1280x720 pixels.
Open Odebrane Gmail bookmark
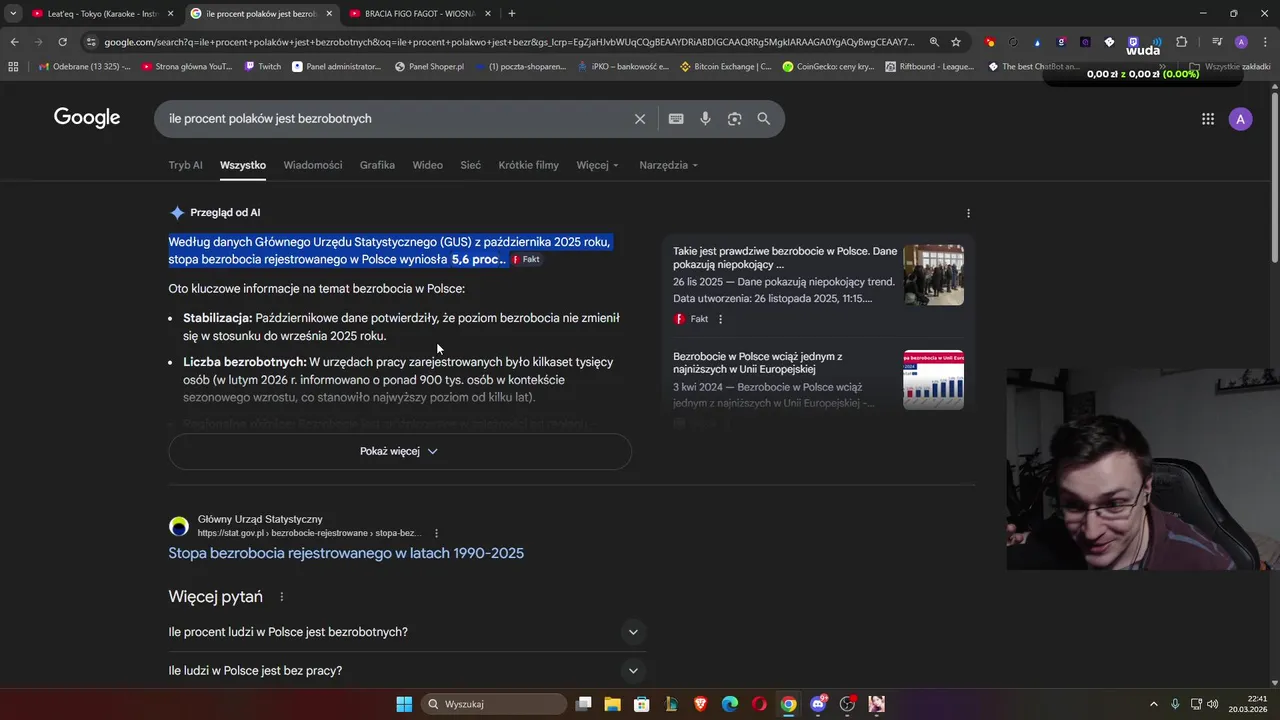pyautogui.click(x=84, y=66)
